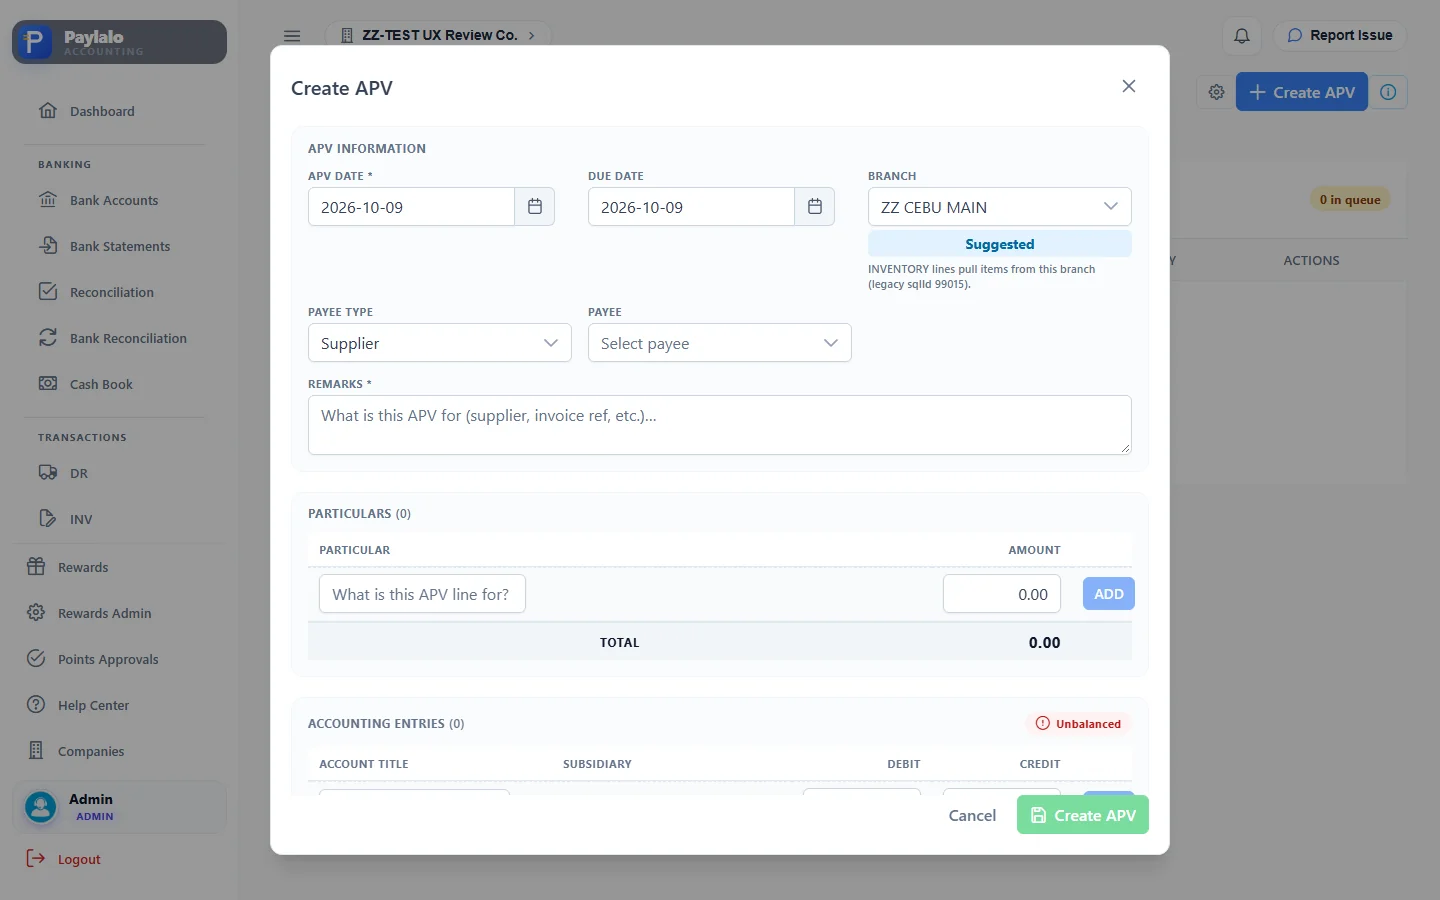Click into the Remarks text area

click(720, 425)
